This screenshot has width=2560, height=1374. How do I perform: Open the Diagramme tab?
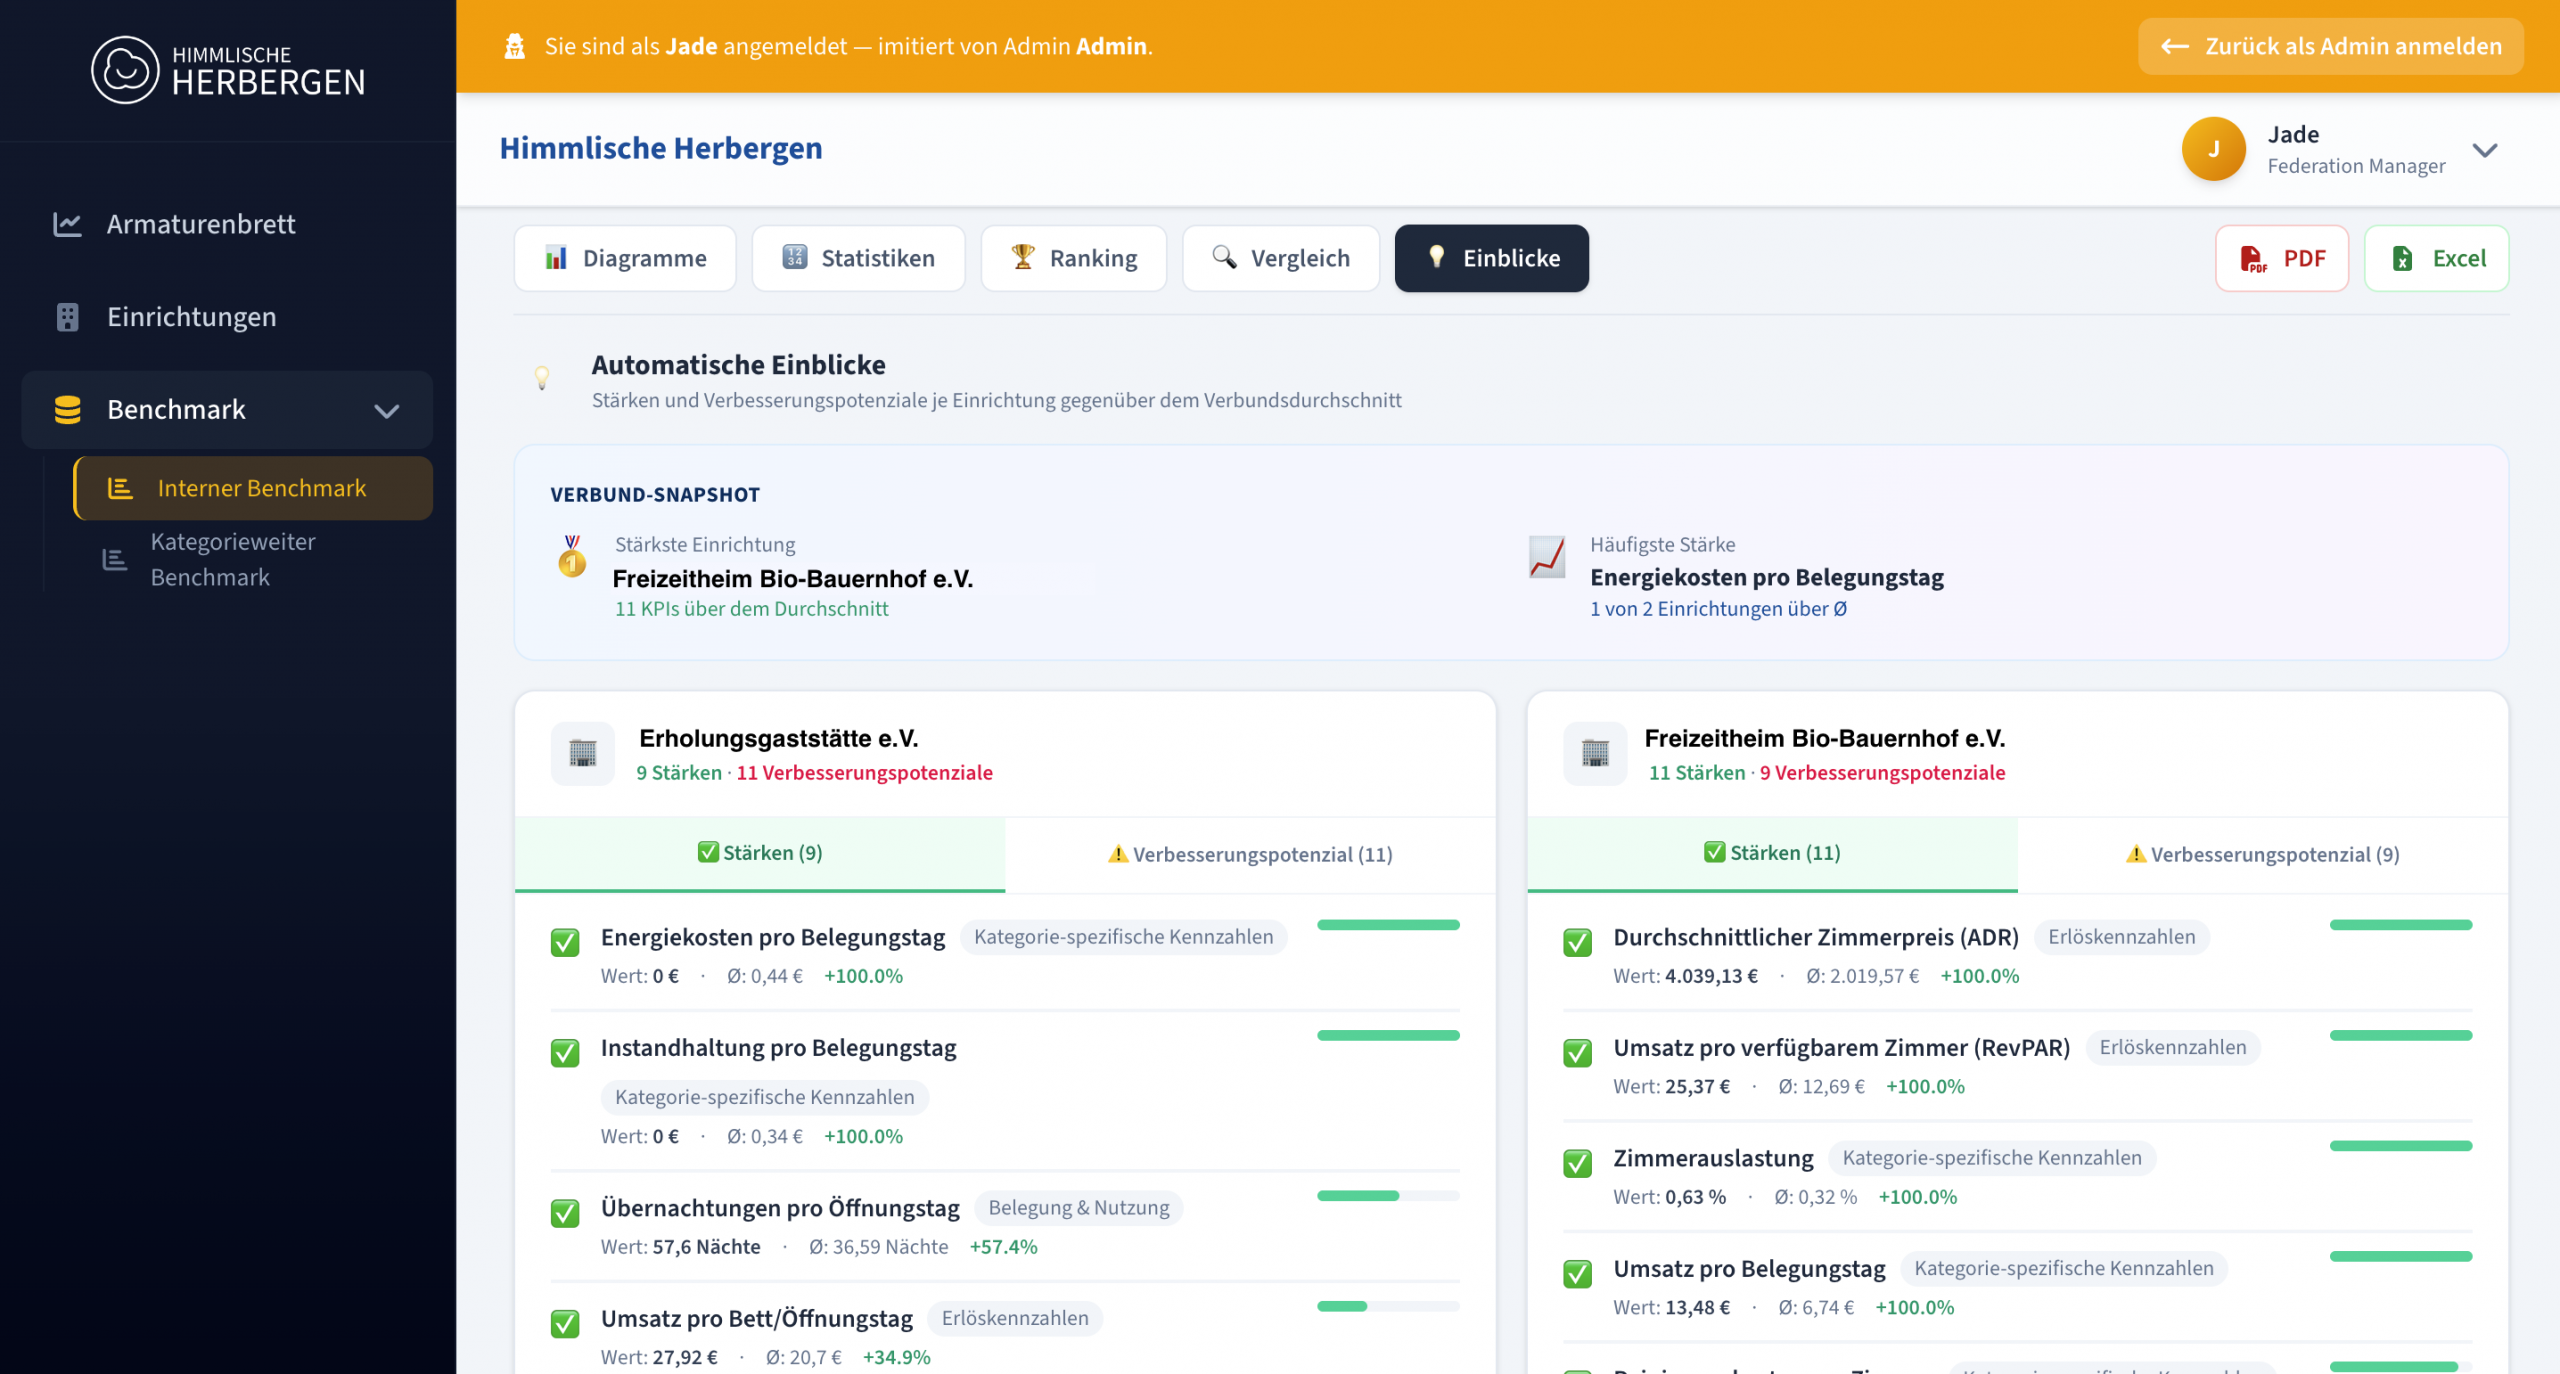pos(625,258)
